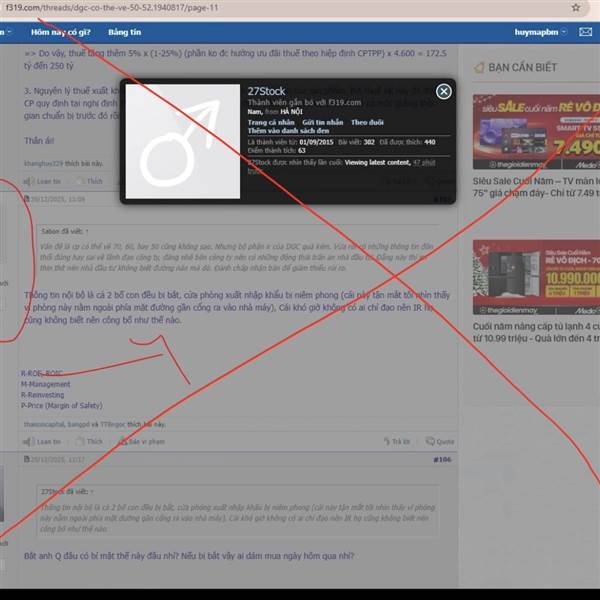The height and width of the screenshot is (600, 600).
Task: Open the huymapbm account dropdown
Action: click(x=540, y=32)
